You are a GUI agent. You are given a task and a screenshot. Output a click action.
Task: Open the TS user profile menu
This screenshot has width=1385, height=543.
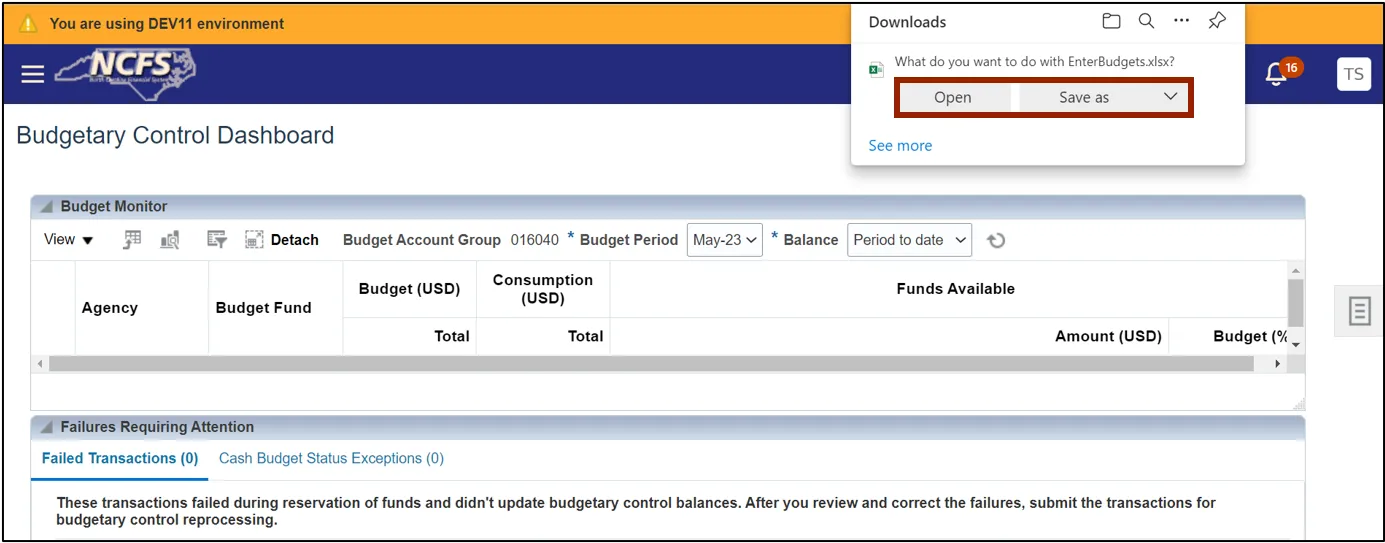tap(1353, 74)
